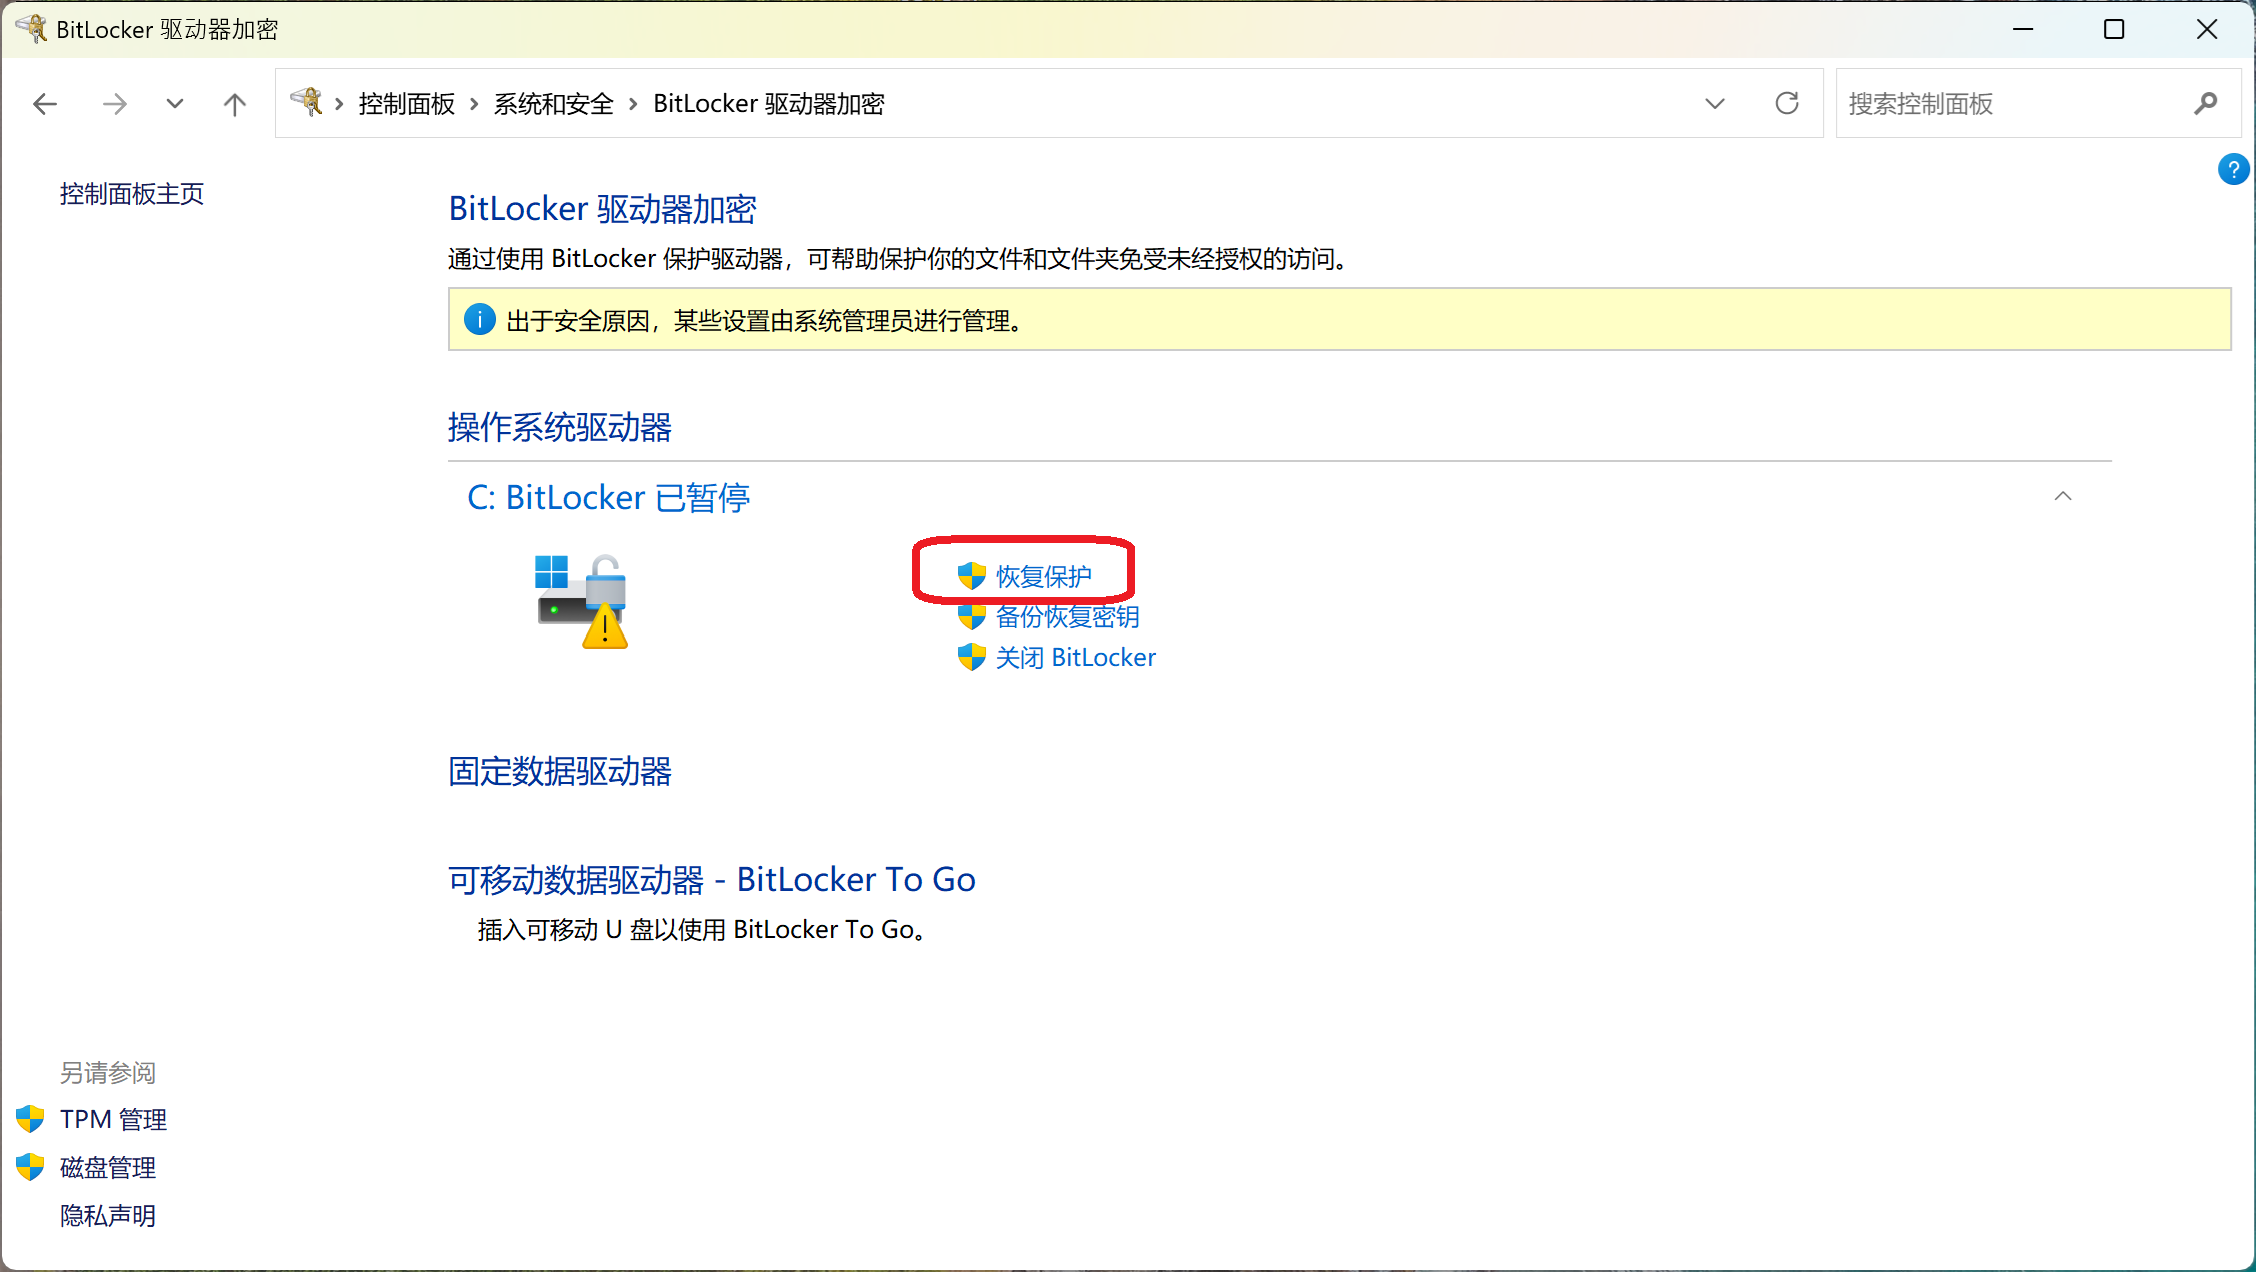Expand address bar history dropdown
The height and width of the screenshot is (1272, 2256).
(x=1715, y=103)
